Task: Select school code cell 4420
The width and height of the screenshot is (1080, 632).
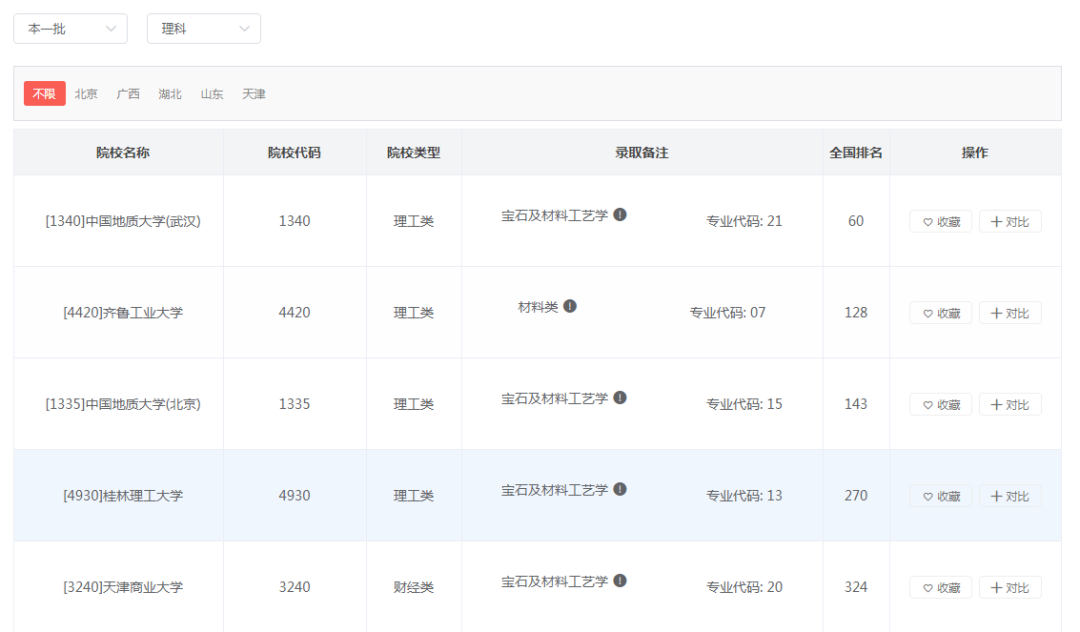Action: point(294,313)
